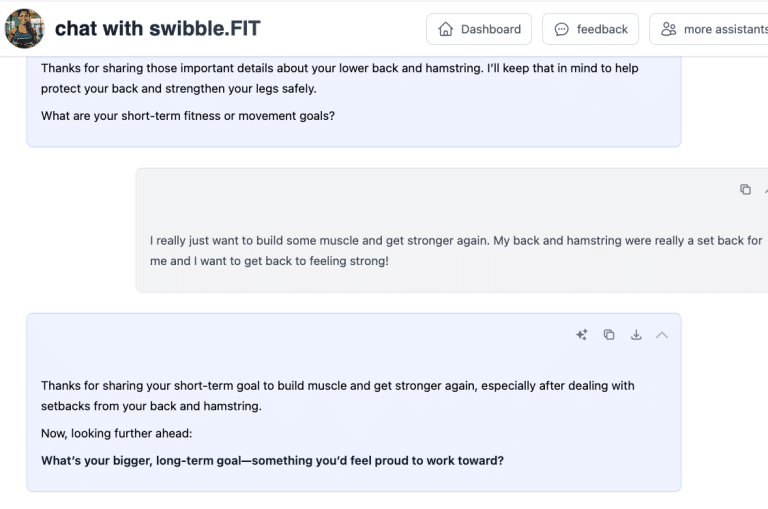This screenshot has height=509, width=768.
Task: Open the more assistants menu
Action: click(710, 29)
